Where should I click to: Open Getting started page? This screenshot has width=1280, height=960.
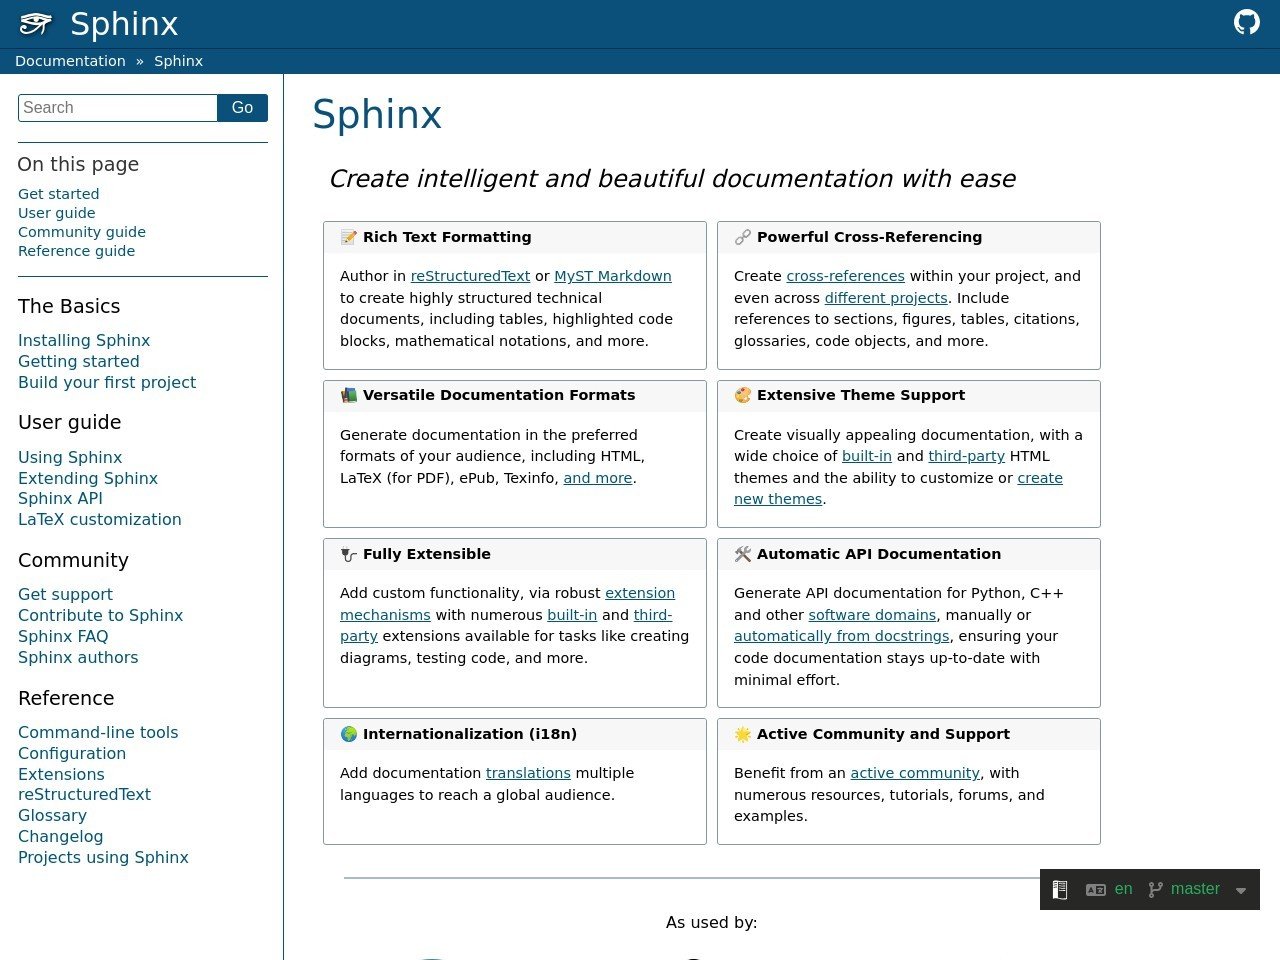click(78, 362)
